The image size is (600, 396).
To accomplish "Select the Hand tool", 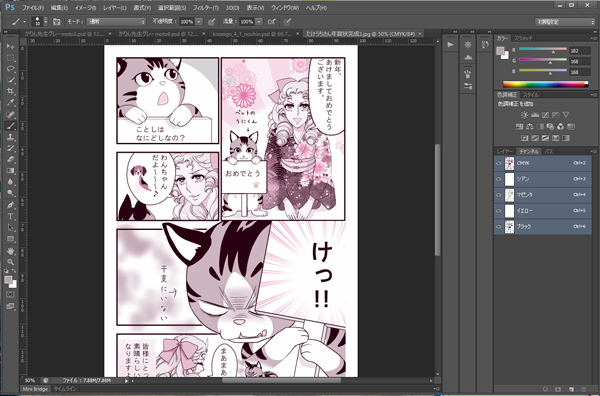I will tap(10, 251).
